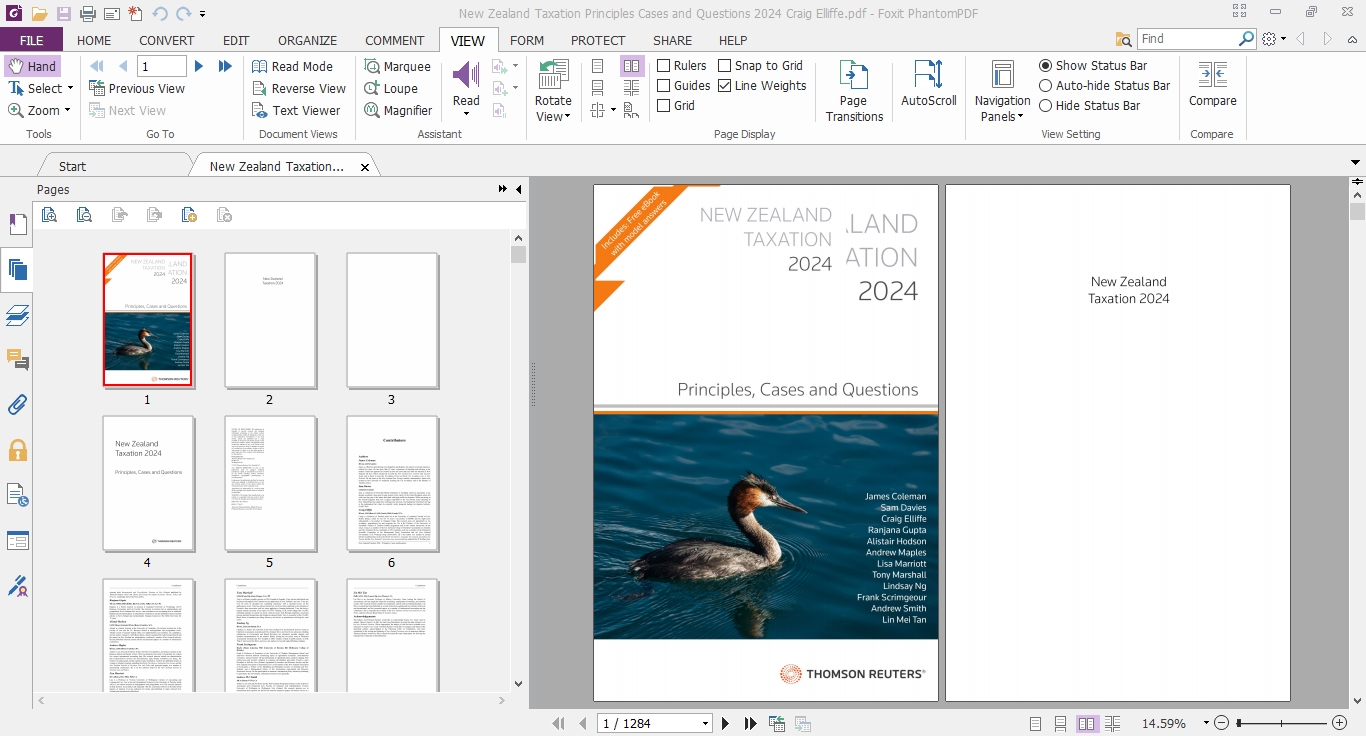Click the Pages panel vertical scrollbar thumb
This screenshot has width=1366, height=736.
[x=518, y=254]
